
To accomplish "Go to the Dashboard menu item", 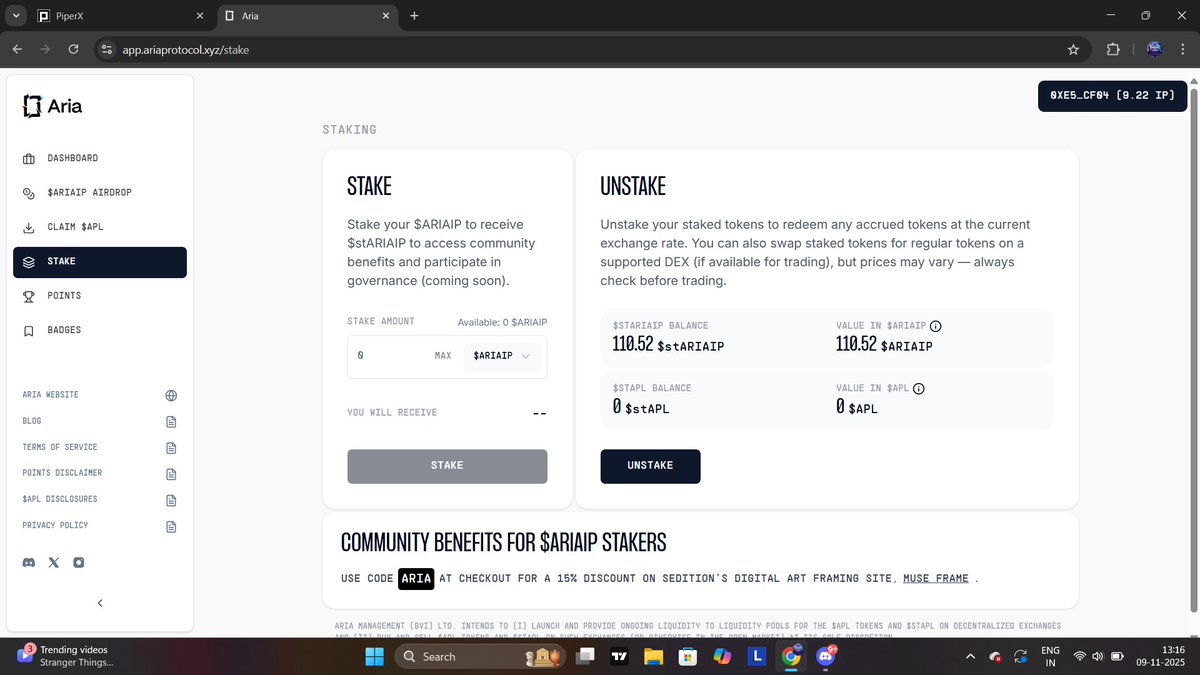I will (100, 158).
